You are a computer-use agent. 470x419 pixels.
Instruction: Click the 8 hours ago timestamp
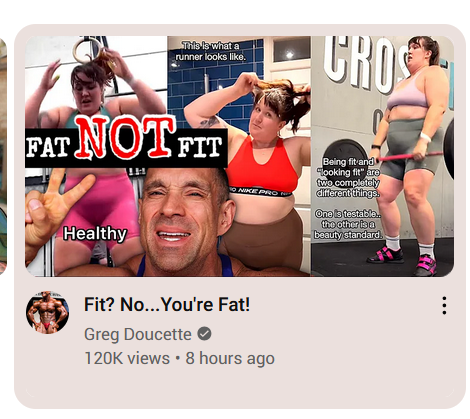(230, 358)
